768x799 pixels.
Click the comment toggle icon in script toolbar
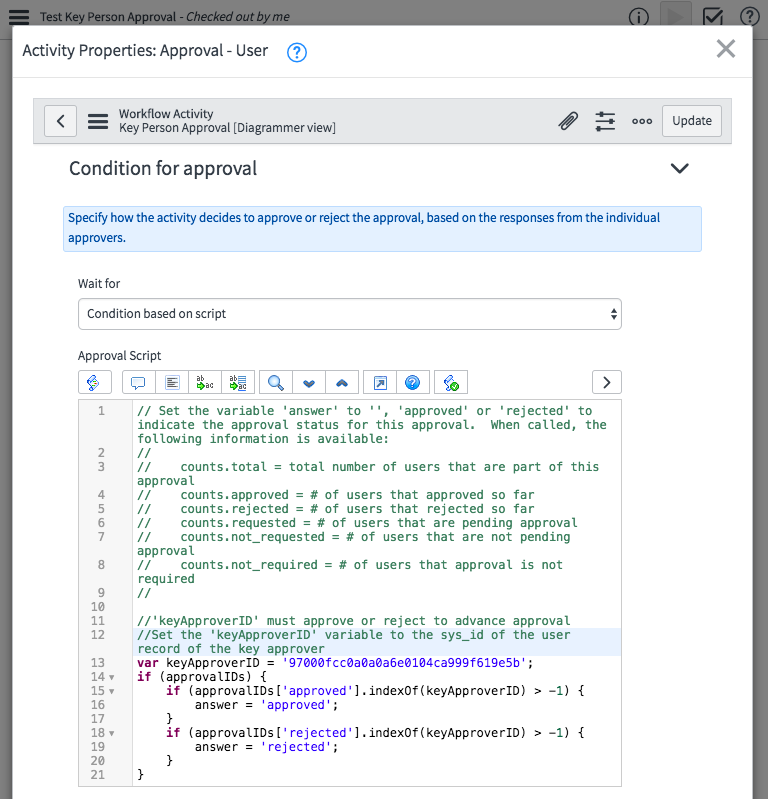click(x=139, y=382)
